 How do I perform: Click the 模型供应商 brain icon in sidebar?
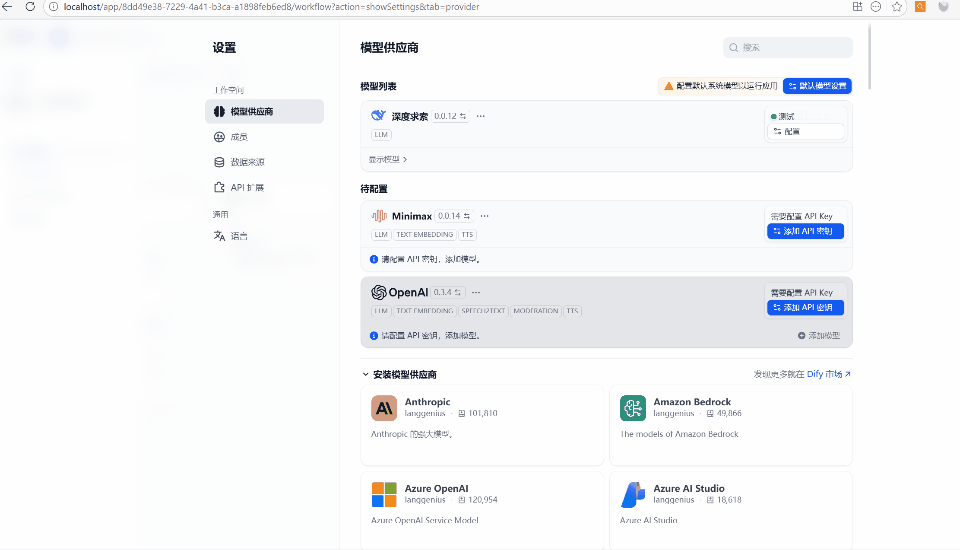point(219,111)
